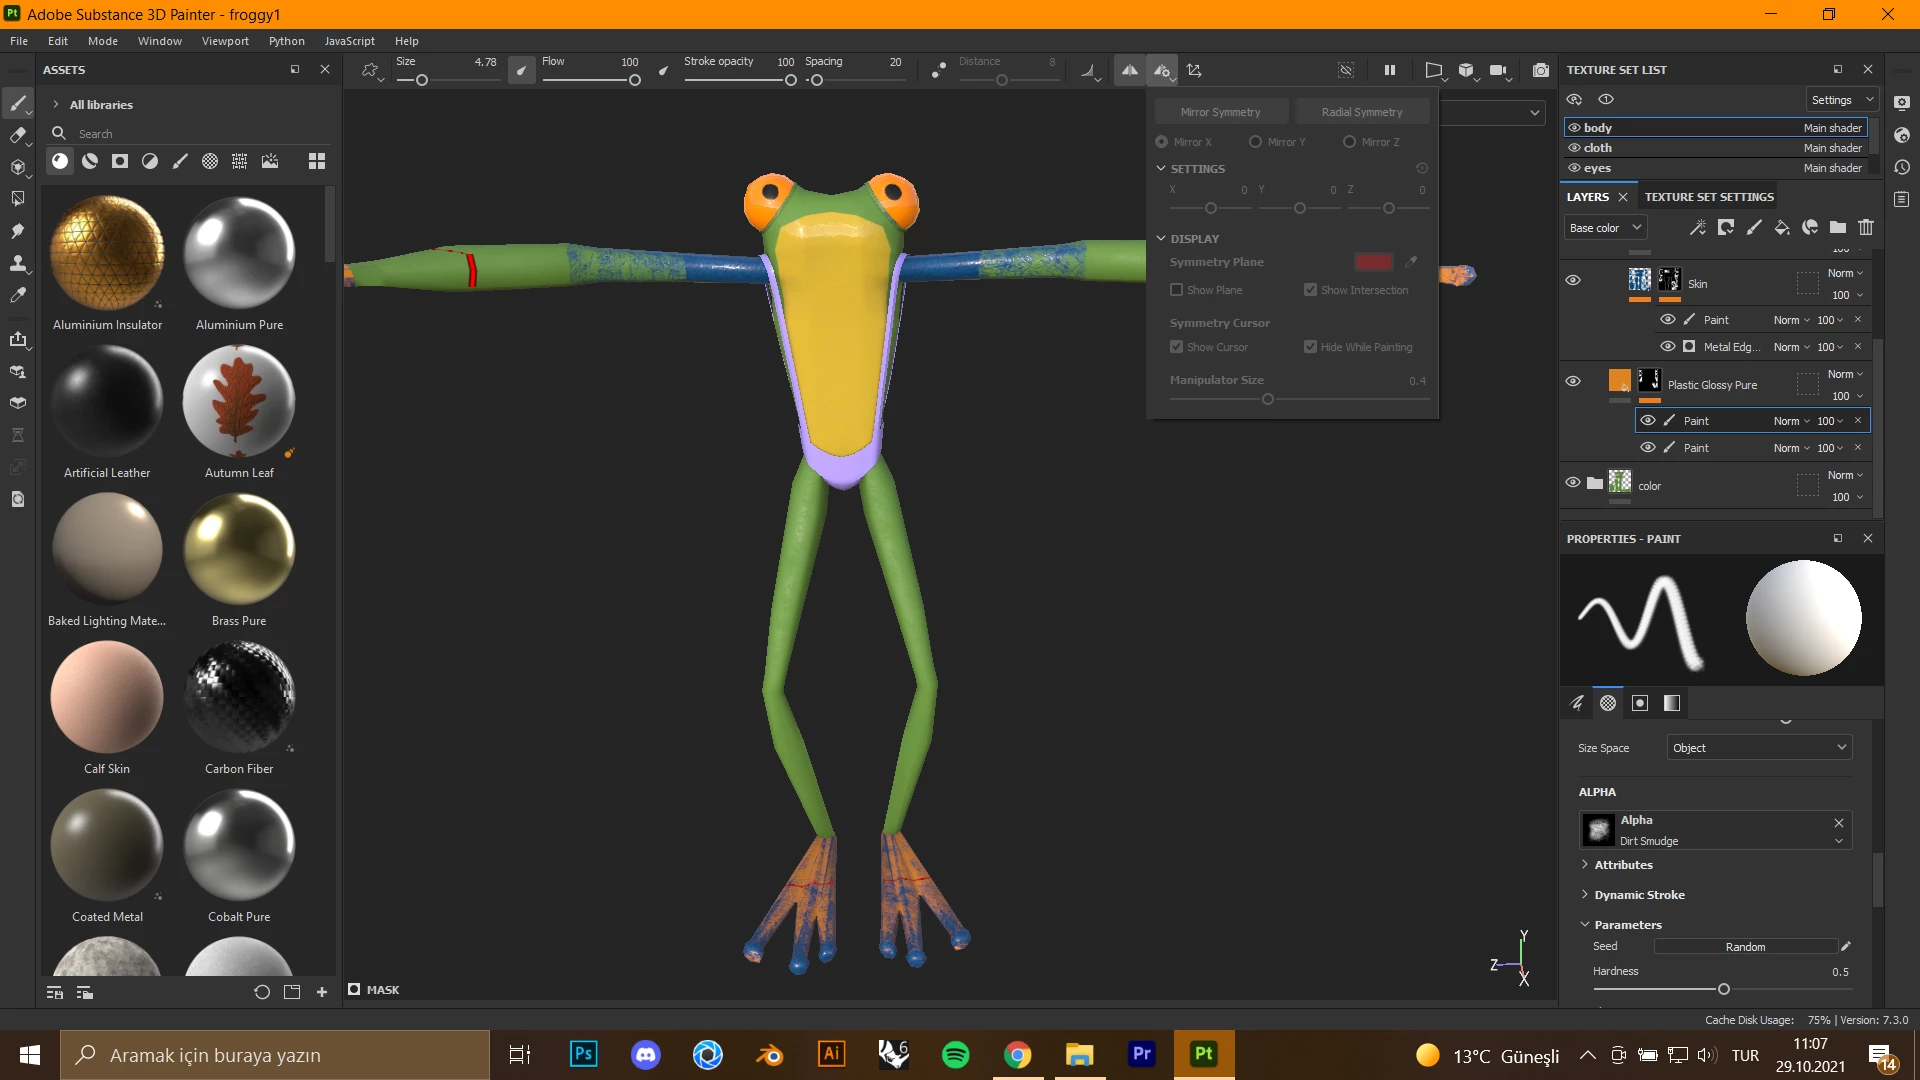Click the red Symmetry Plane color swatch

(1373, 262)
